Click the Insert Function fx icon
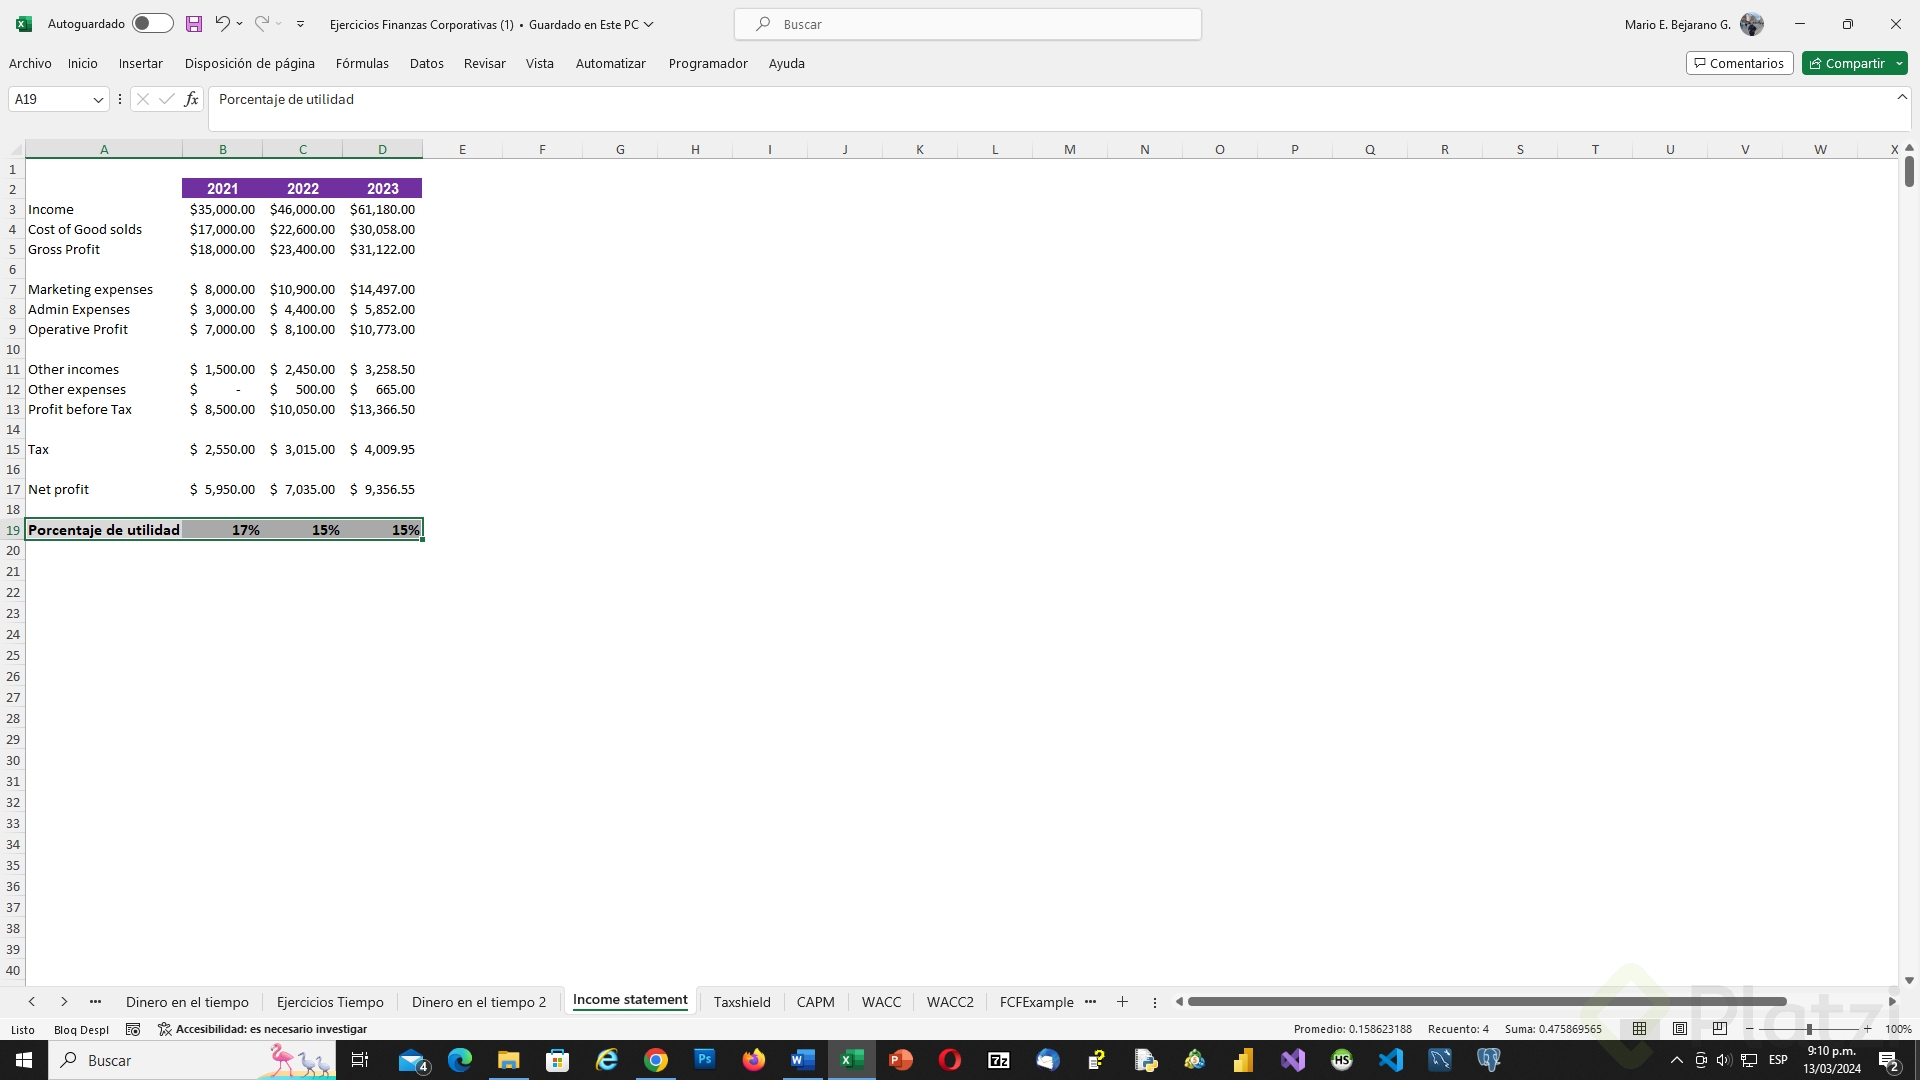 [191, 99]
